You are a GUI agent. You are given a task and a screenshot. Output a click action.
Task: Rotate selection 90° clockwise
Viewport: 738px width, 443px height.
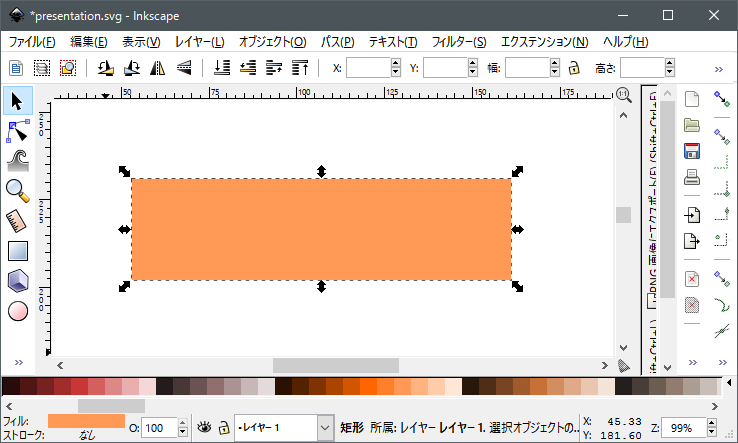pos(132,68)
